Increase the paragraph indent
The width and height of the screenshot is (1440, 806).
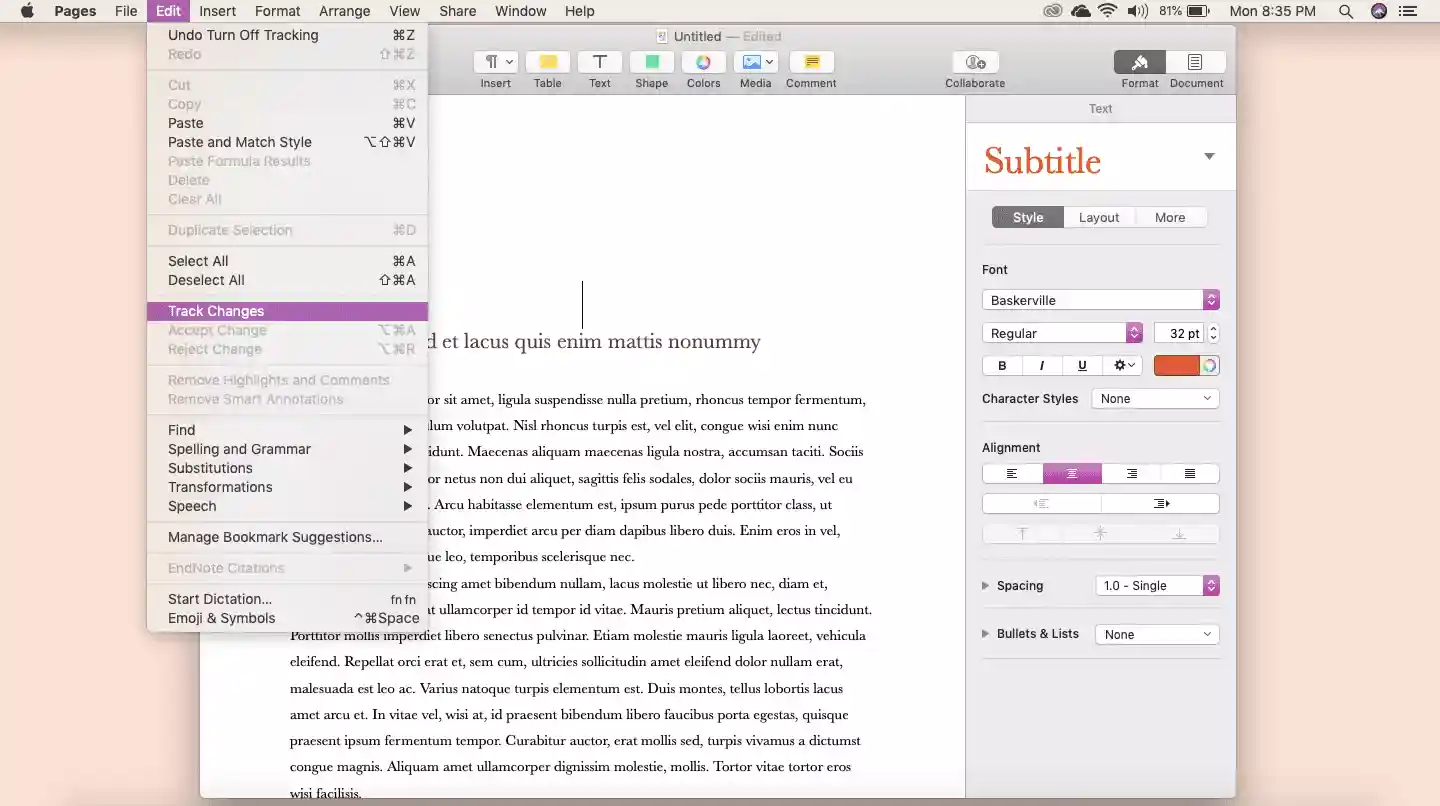tap(1160, 504)
